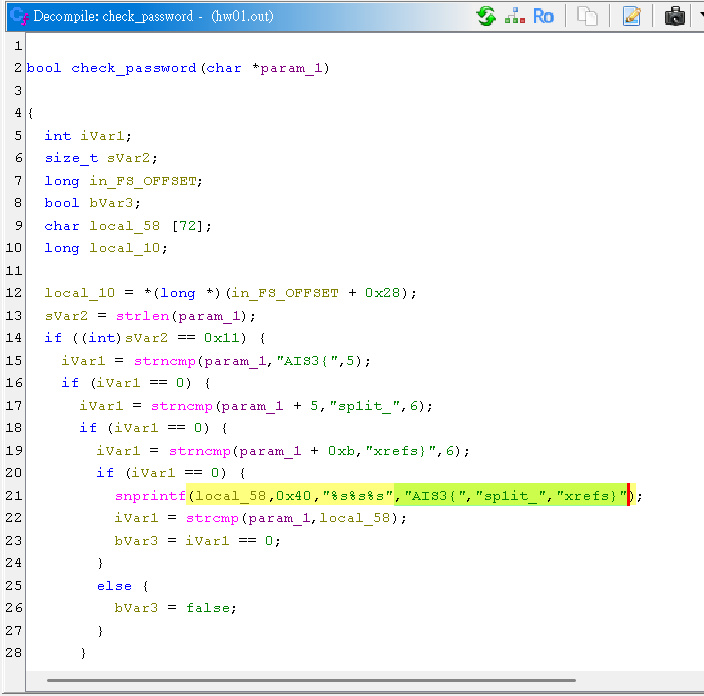The width and height of the screenshot is (704, 696).
Task: Click the false keyword on line 26
Action: [x=208, y=608]
